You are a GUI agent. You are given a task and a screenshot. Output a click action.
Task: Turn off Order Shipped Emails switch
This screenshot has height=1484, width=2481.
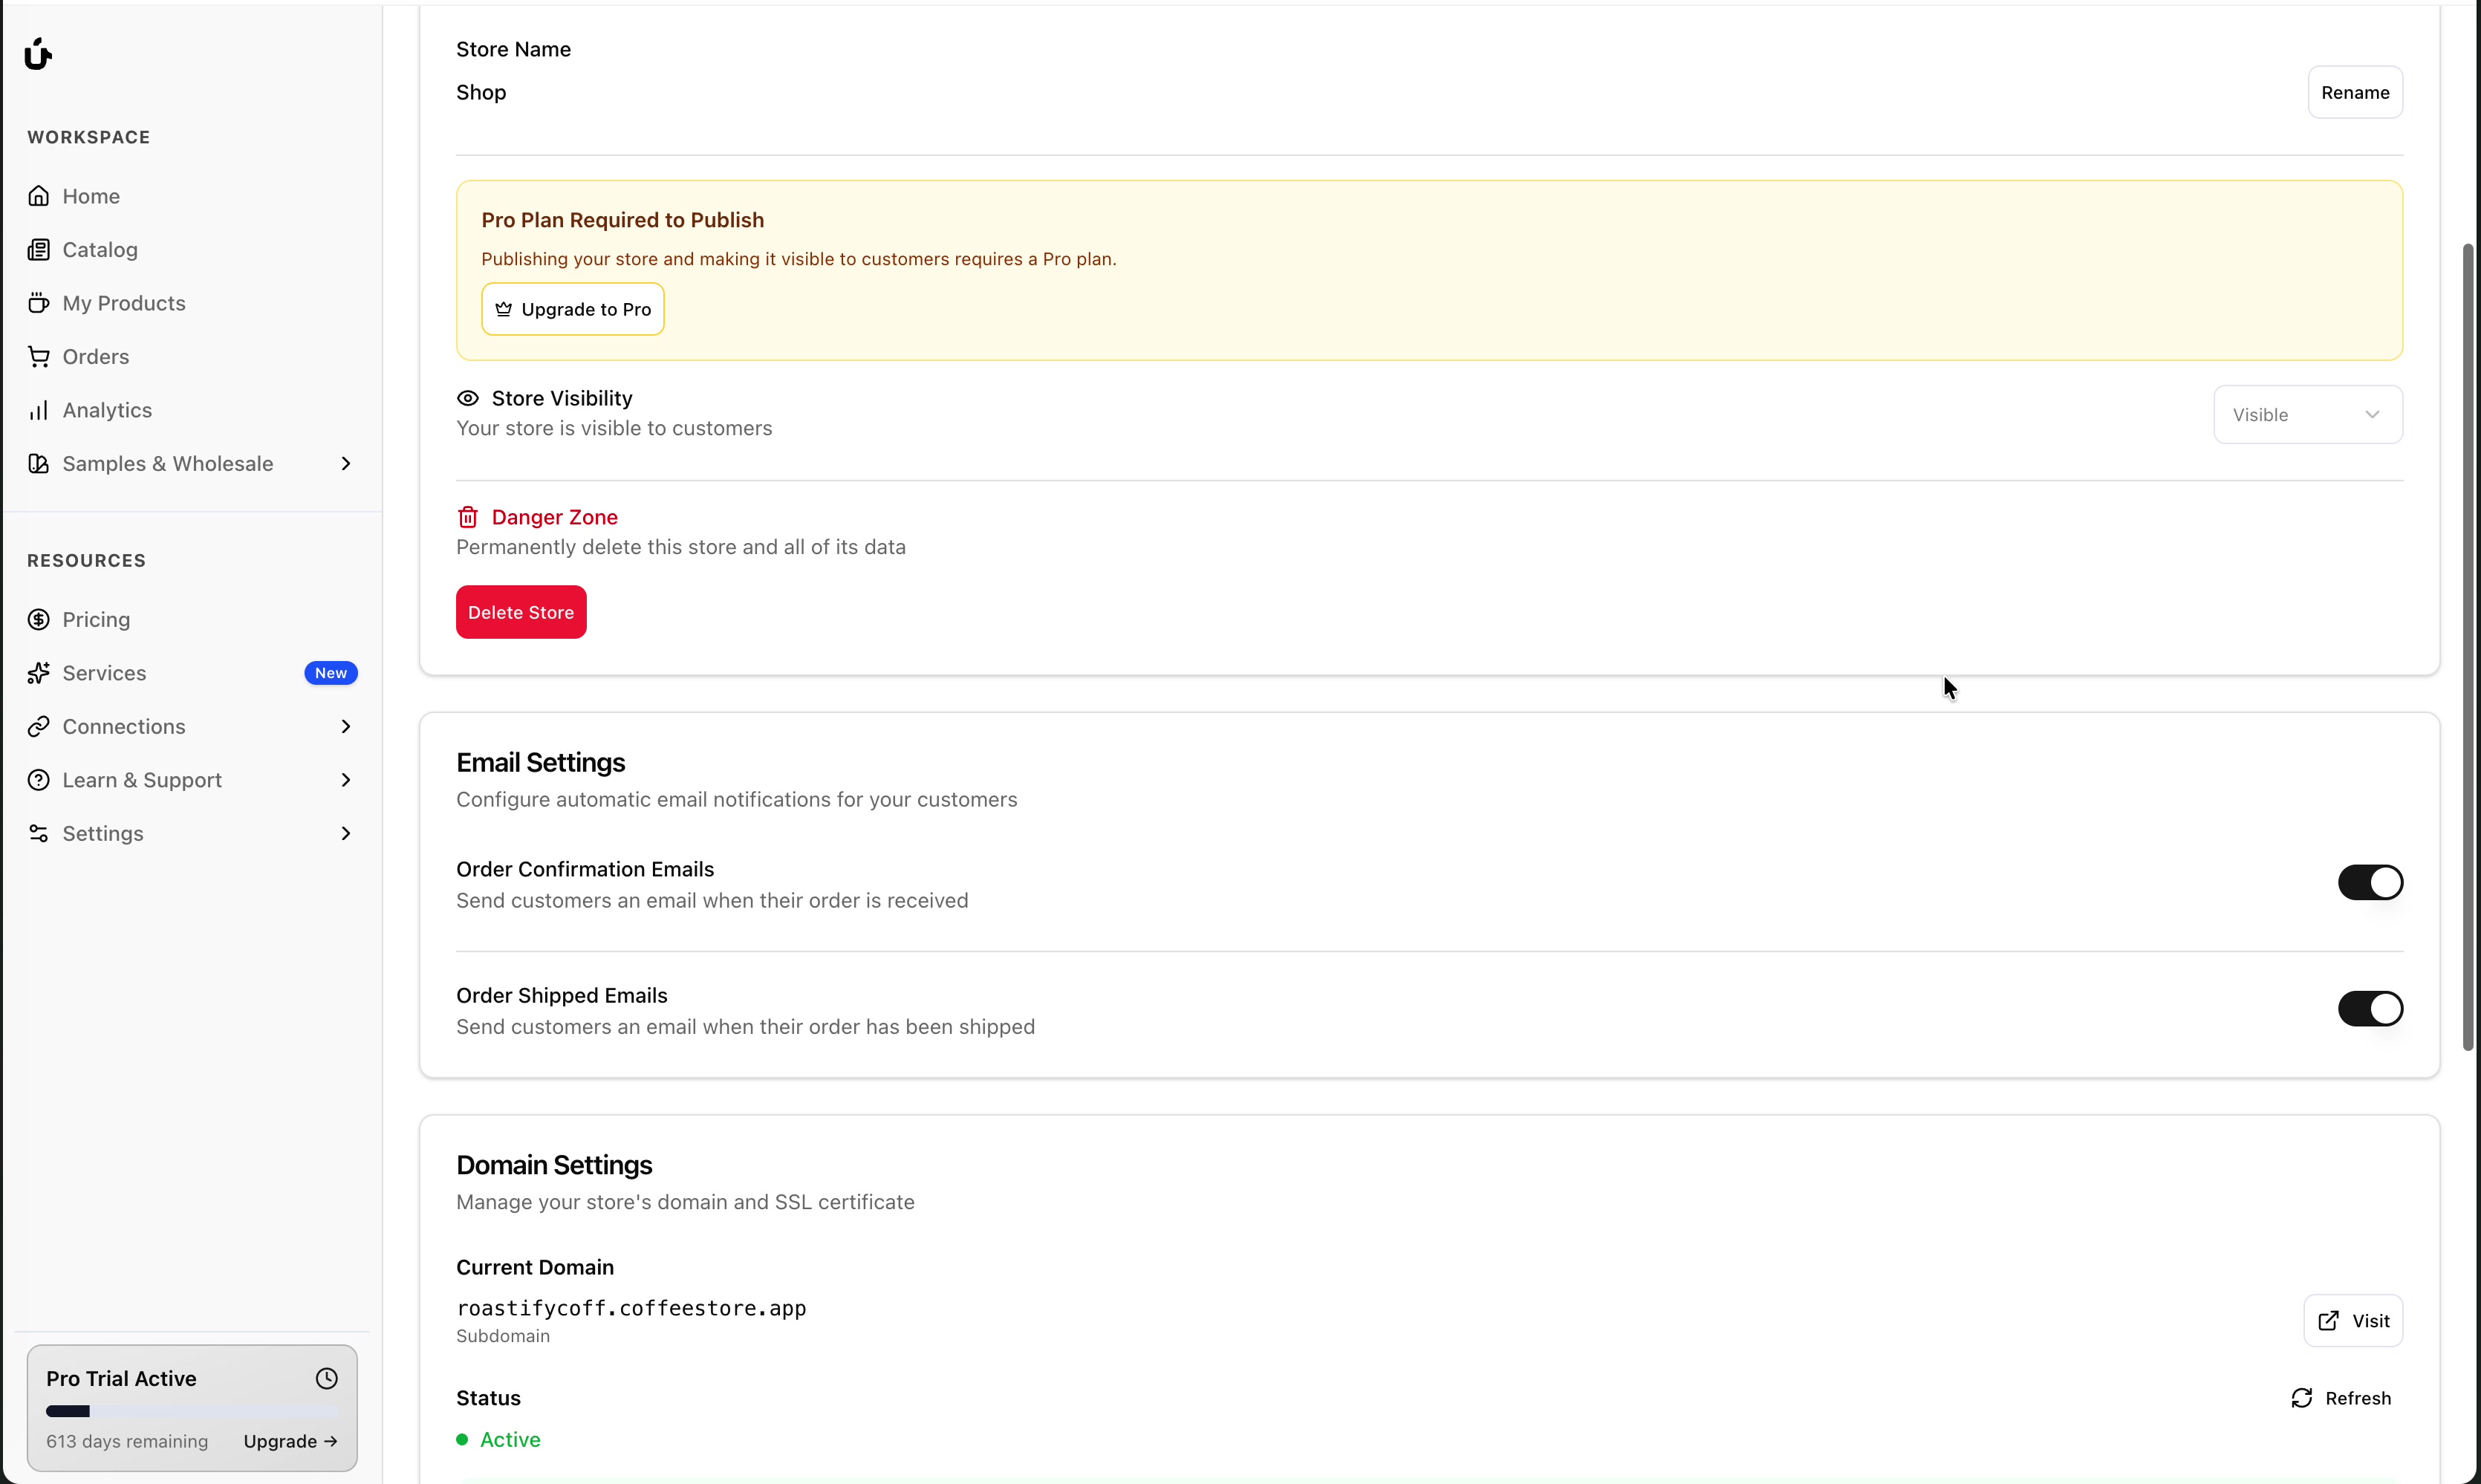tap(2369, 1009)
